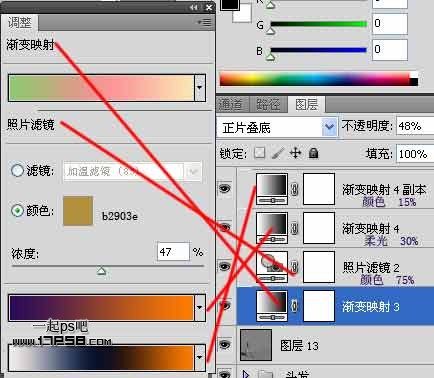The image size is (434, 378).
Task: Toggle lock position move icon
Action: [x=296, y=153]
